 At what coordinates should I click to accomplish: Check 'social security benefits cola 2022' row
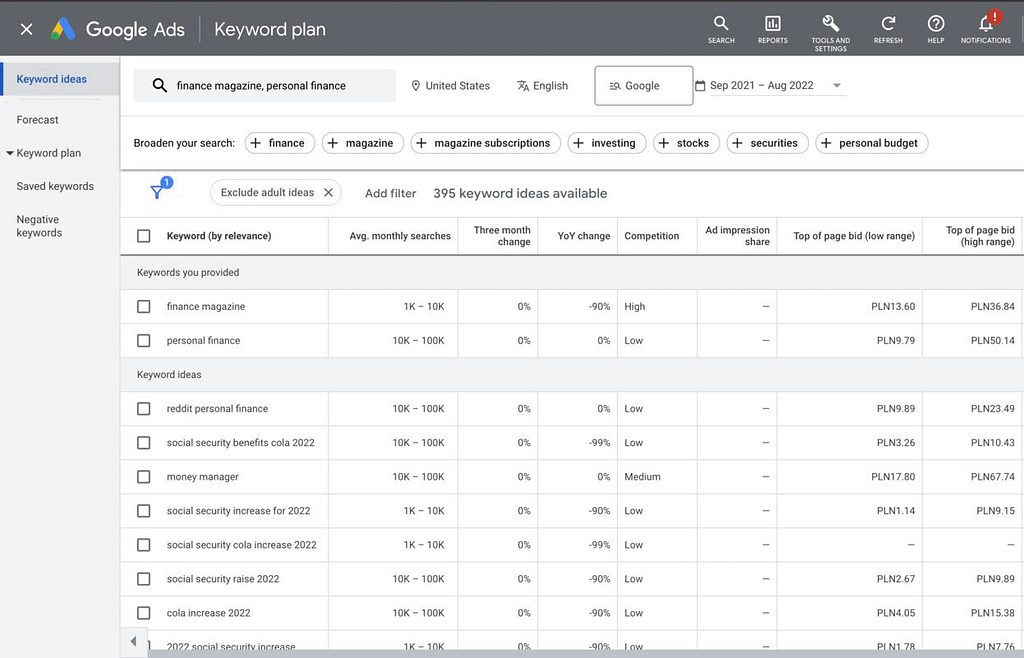point(144,443)
